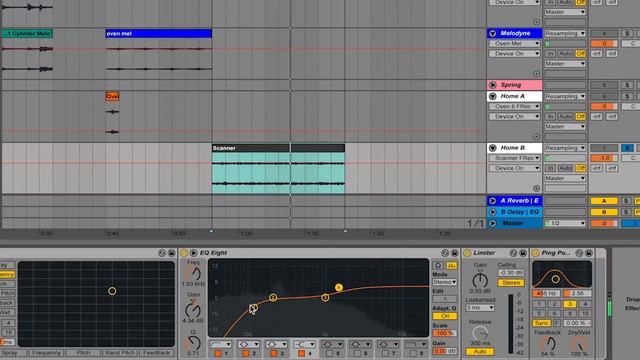640x360 pixels.
Task: Fold the EQ Eight display with triangle
Action: point(193,253)
